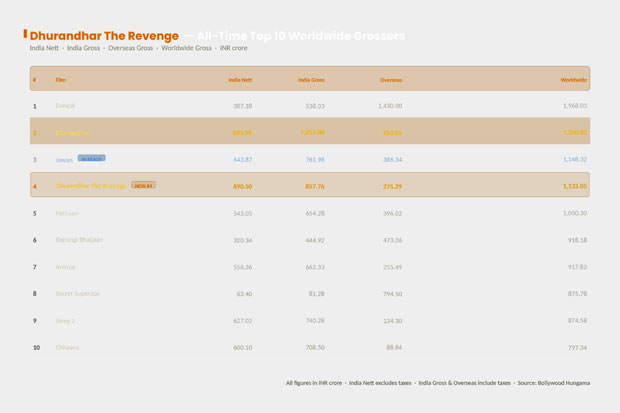Click Dangal's India Gross value '538.03'

coord(315,106)
